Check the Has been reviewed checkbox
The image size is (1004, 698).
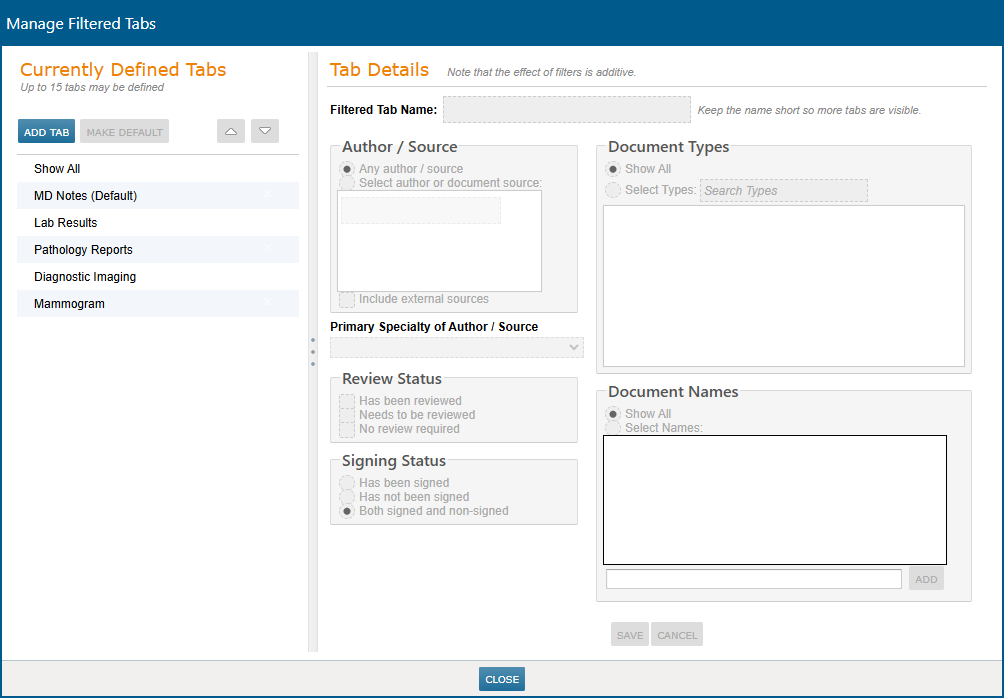347,400
